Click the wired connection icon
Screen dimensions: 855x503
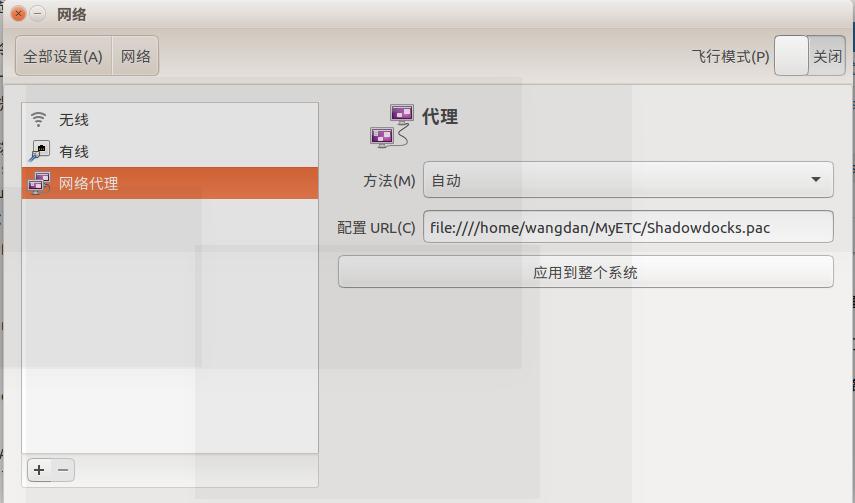(39, 151)
